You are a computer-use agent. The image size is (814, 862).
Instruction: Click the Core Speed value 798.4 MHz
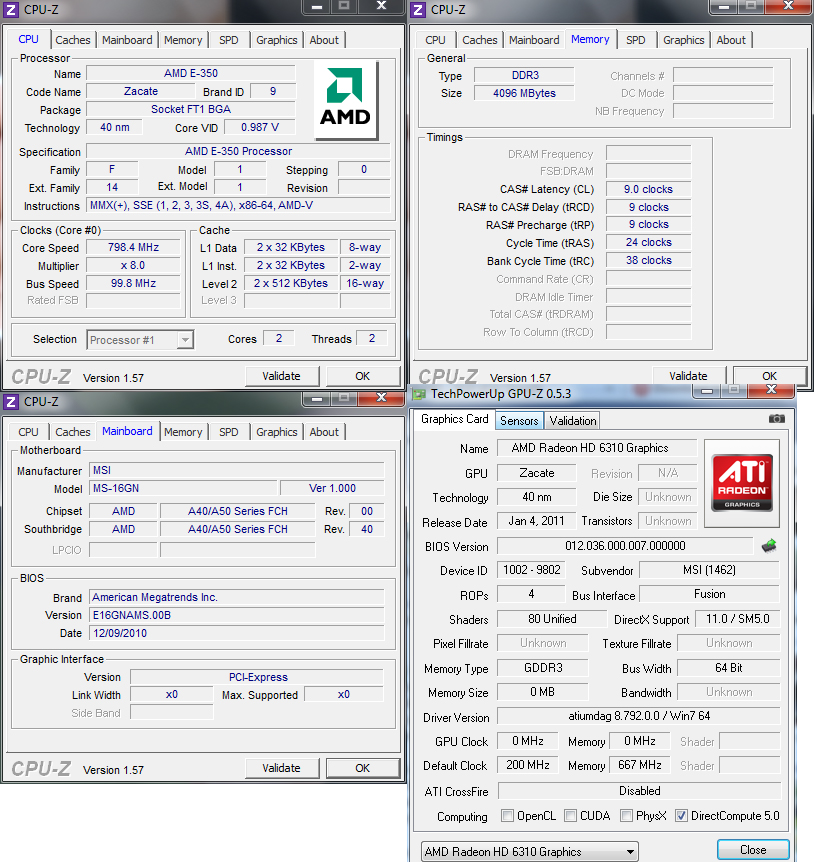point(134,247)
